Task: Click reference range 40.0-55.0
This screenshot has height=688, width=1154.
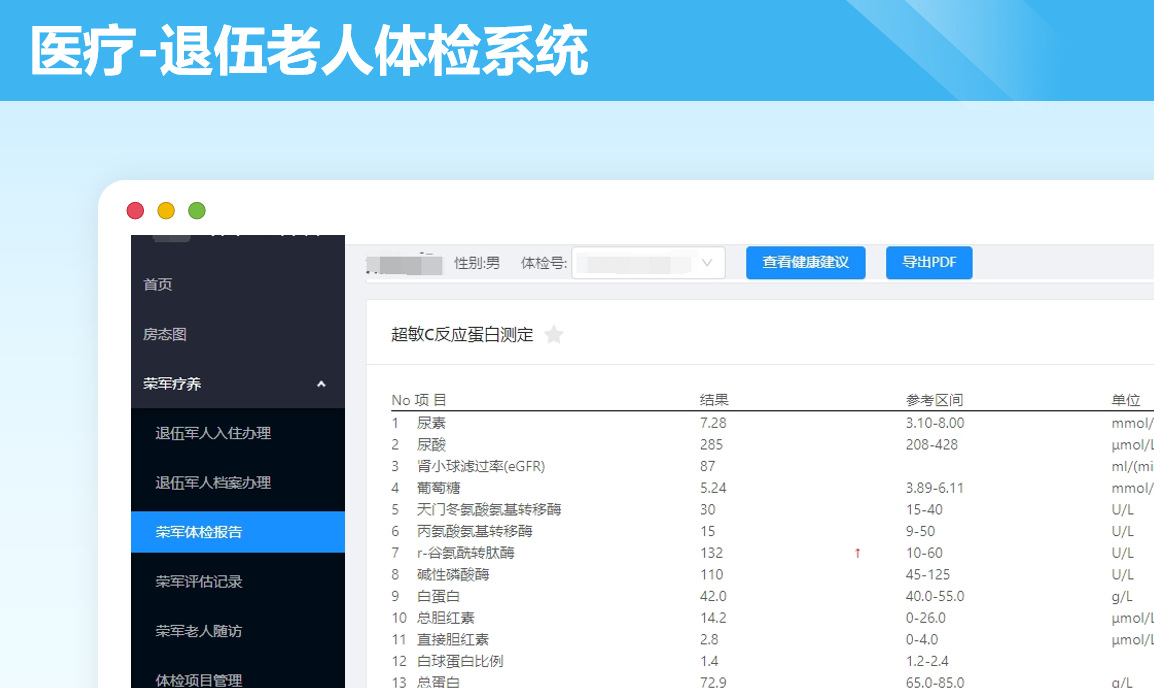Action: 935,596
